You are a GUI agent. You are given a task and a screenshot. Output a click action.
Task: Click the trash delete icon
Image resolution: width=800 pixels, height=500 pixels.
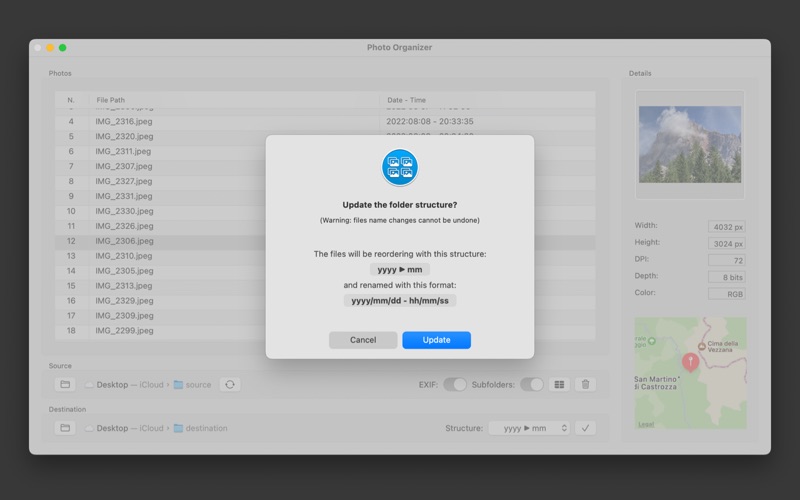(x=586, y=384)
